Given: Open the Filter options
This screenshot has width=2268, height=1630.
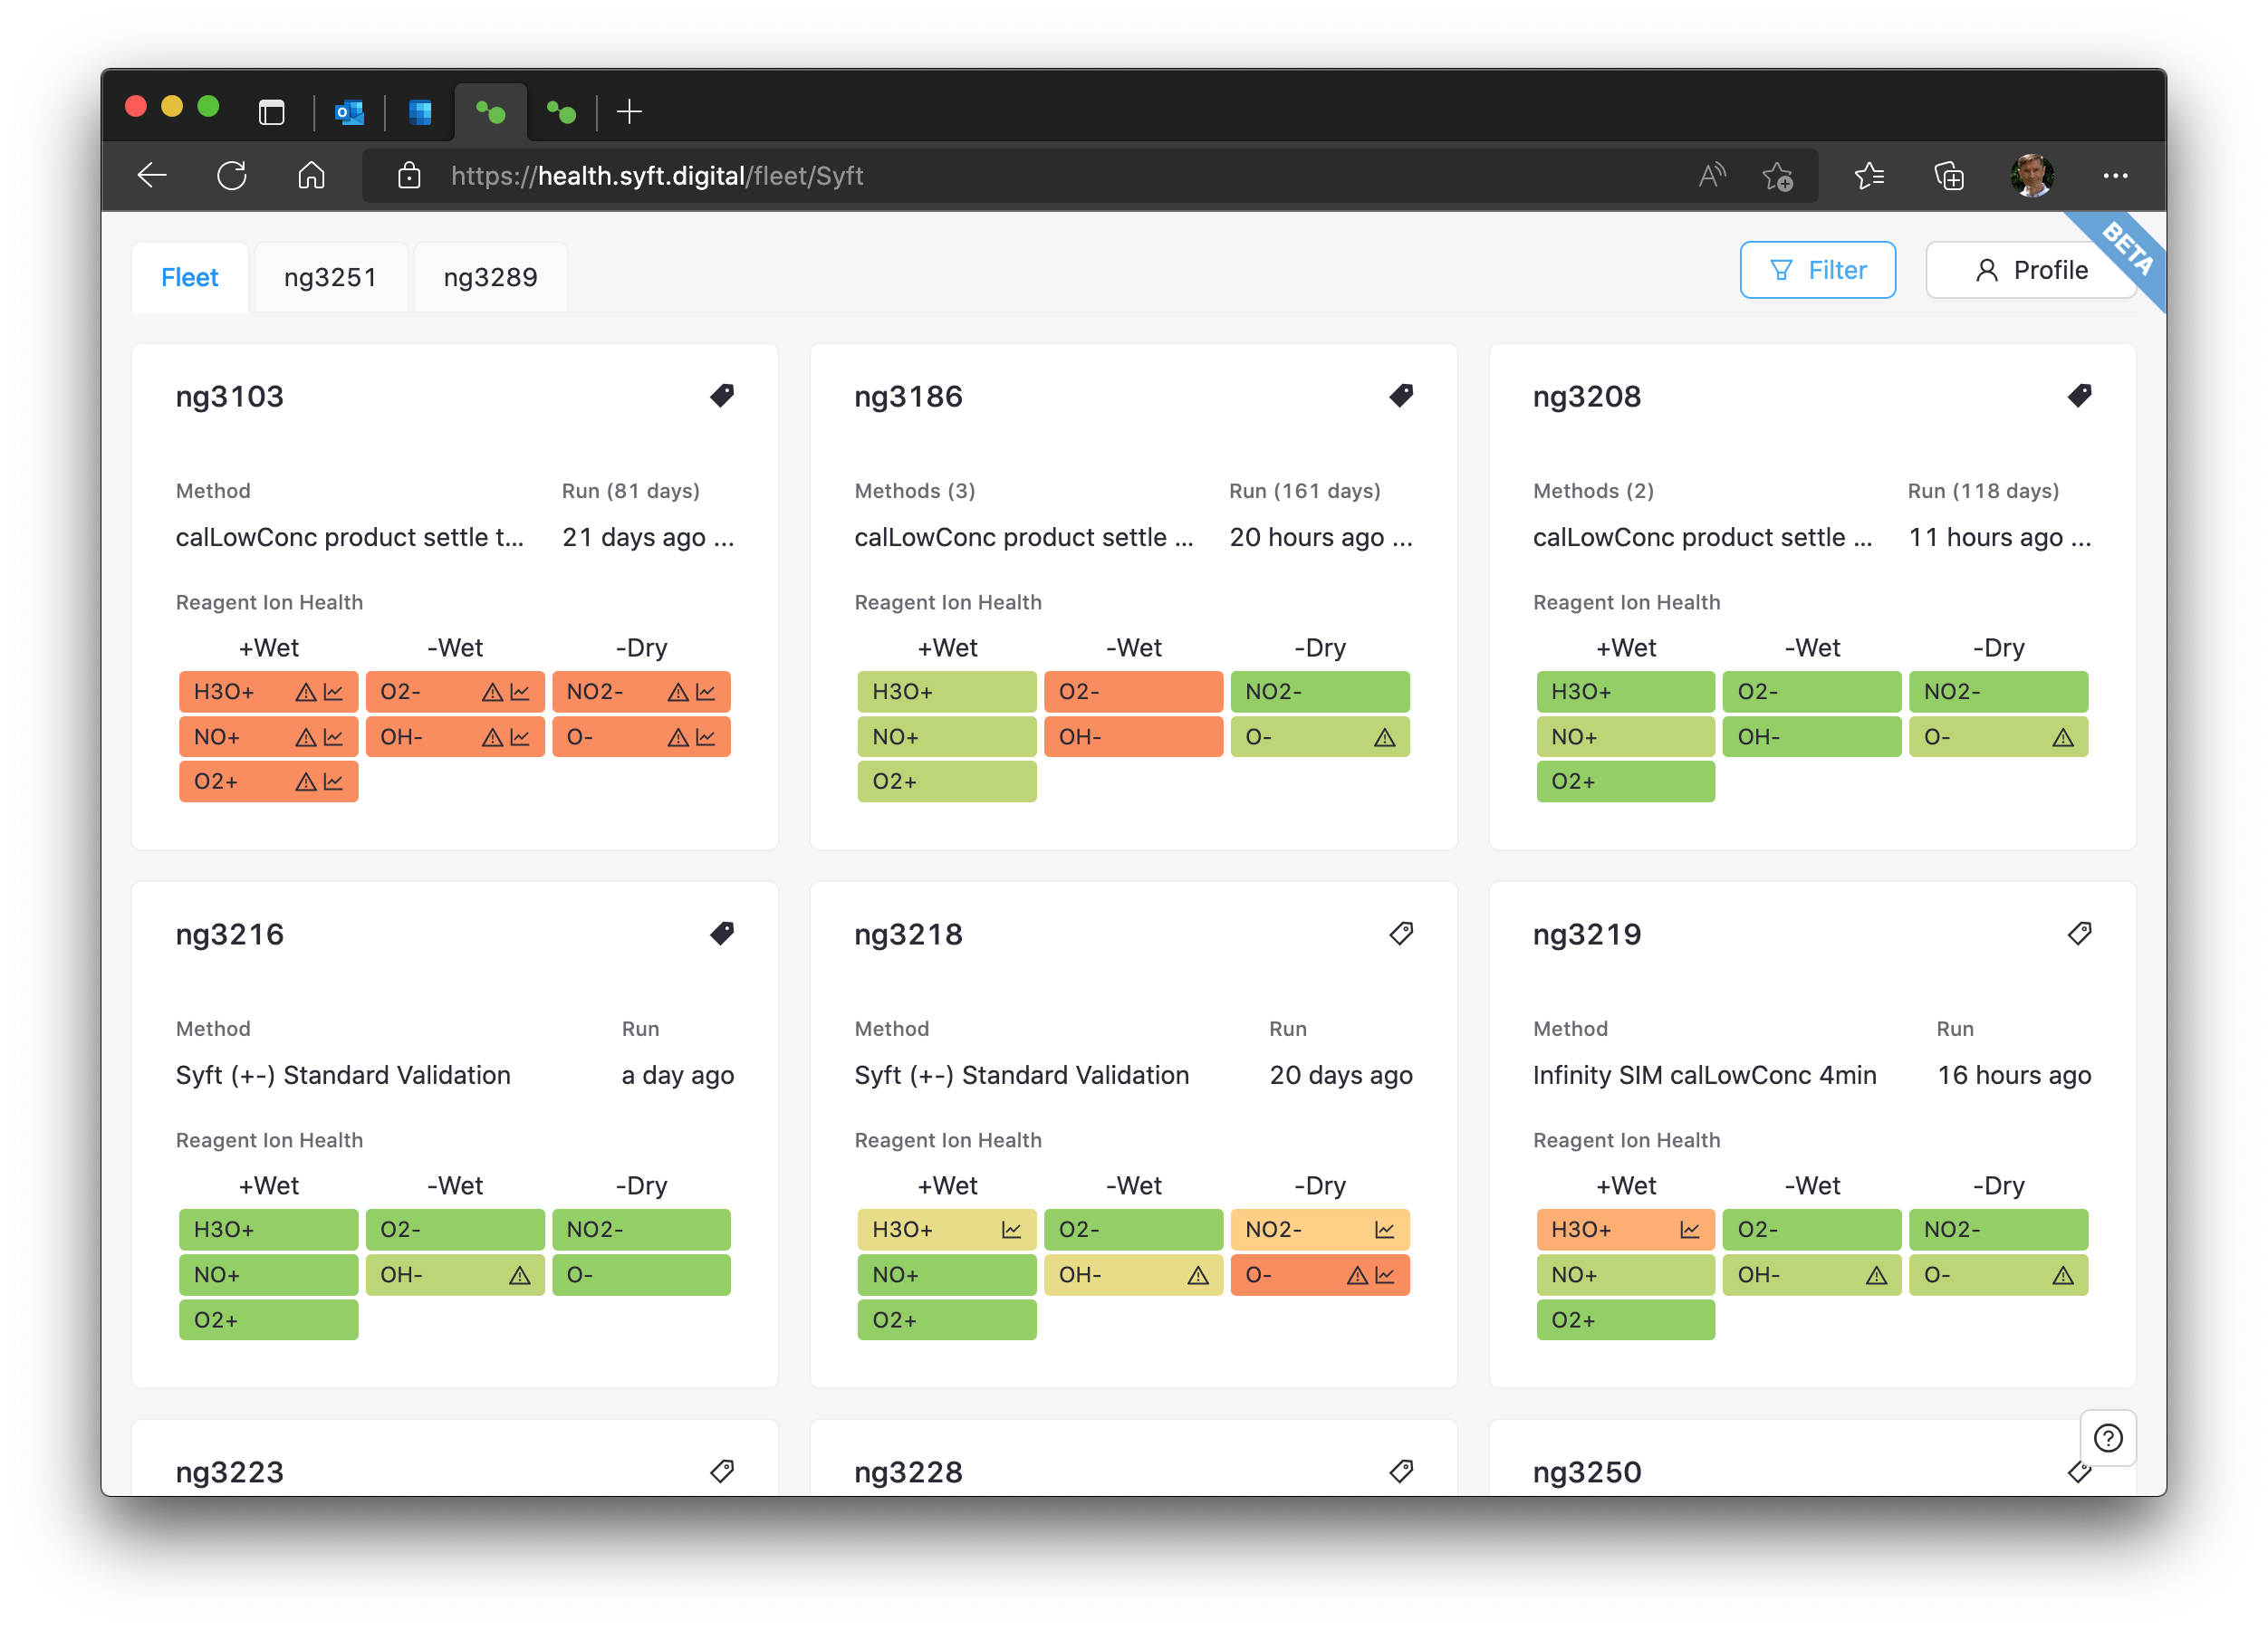Looking at the screenshot, I should pyautogui.click(x=1817, y=270).
